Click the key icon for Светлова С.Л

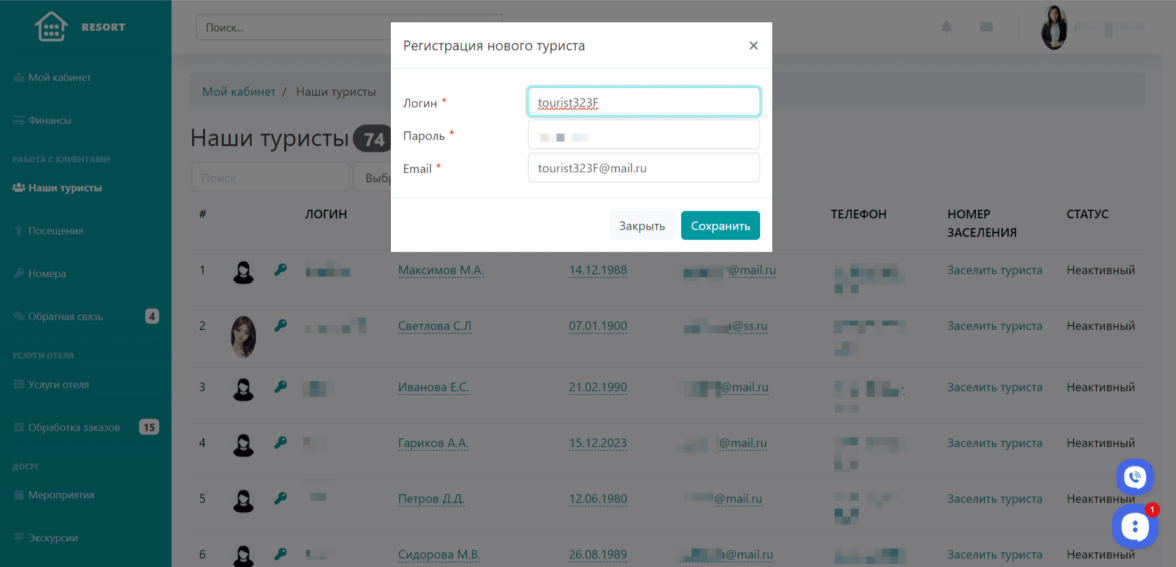pyautogui.click(x=281, y=325)
